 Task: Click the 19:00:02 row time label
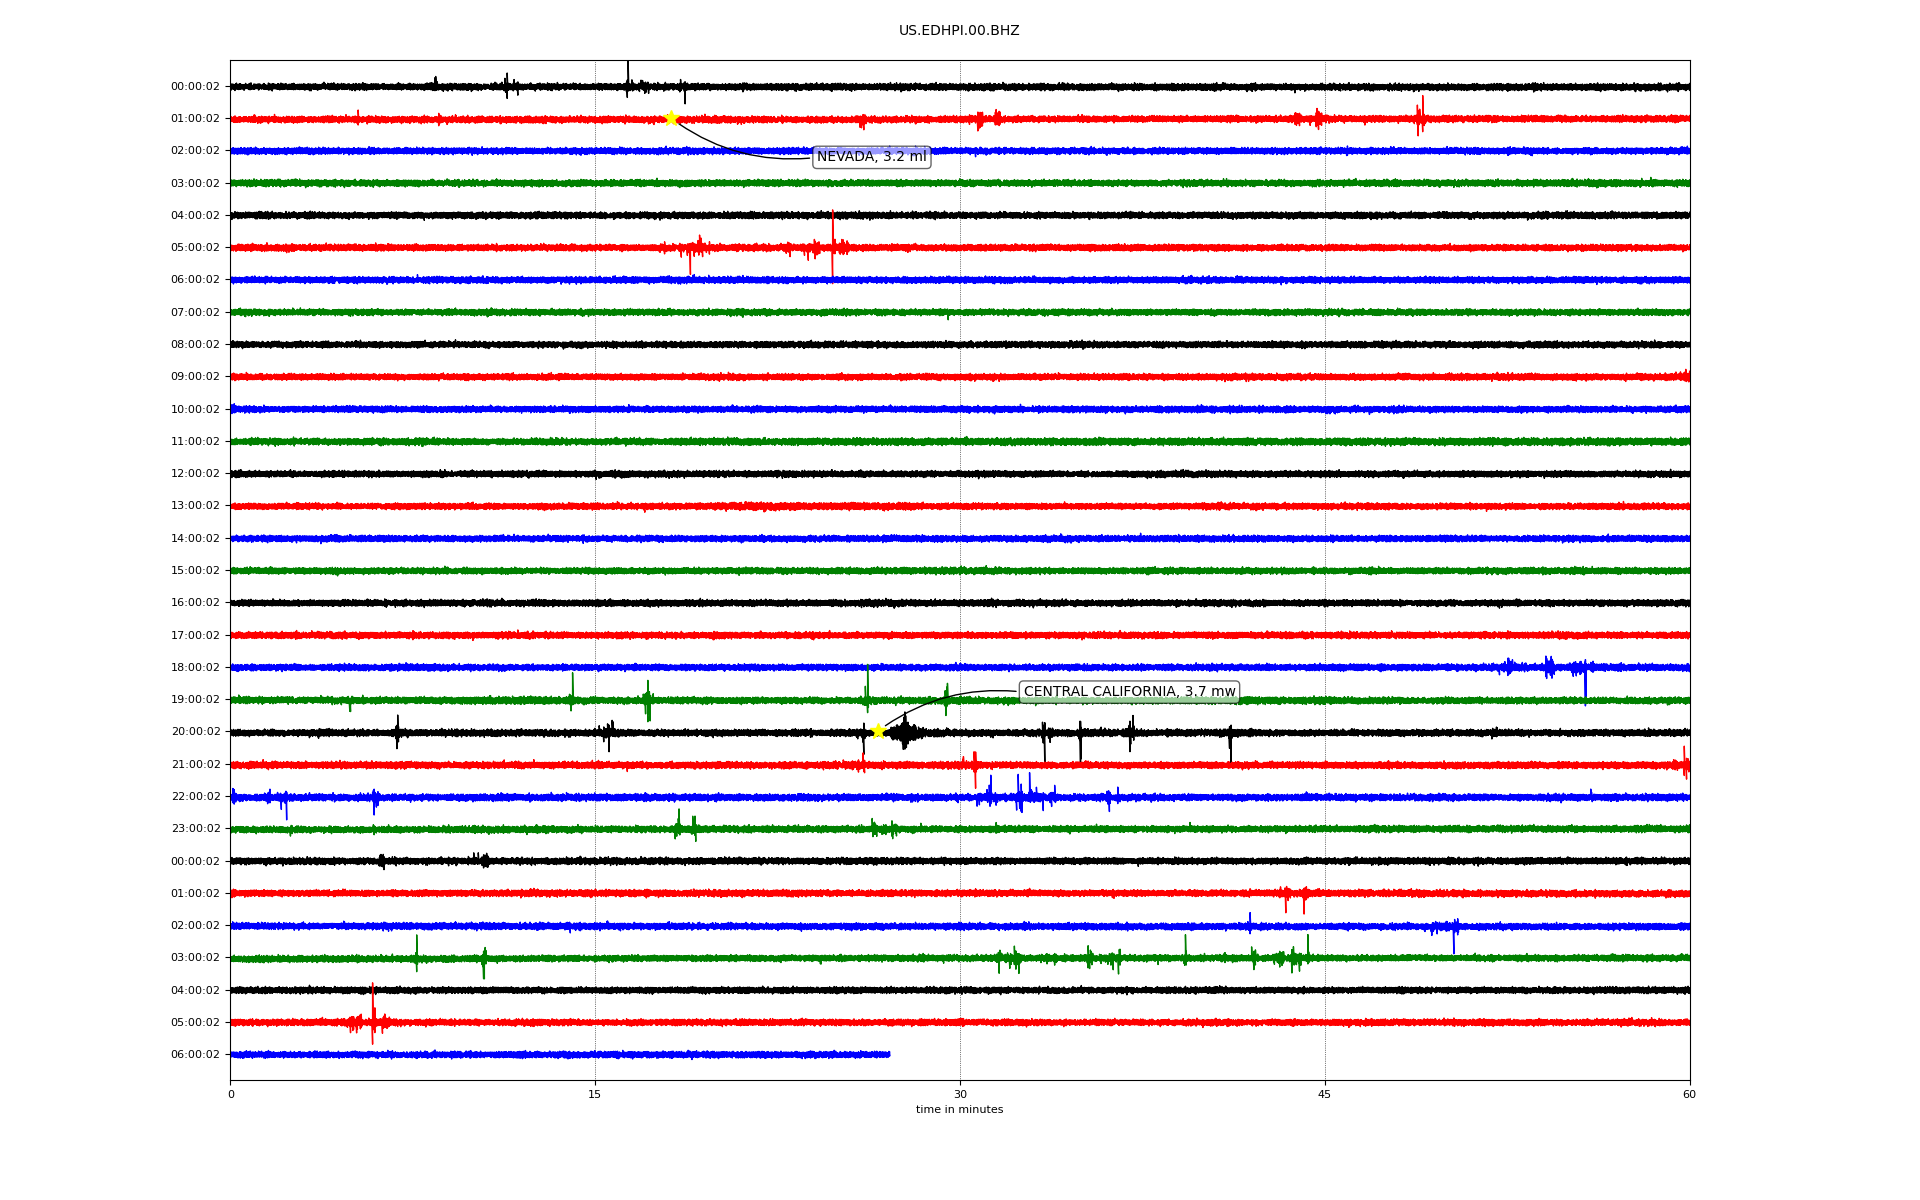pos(195,699)
